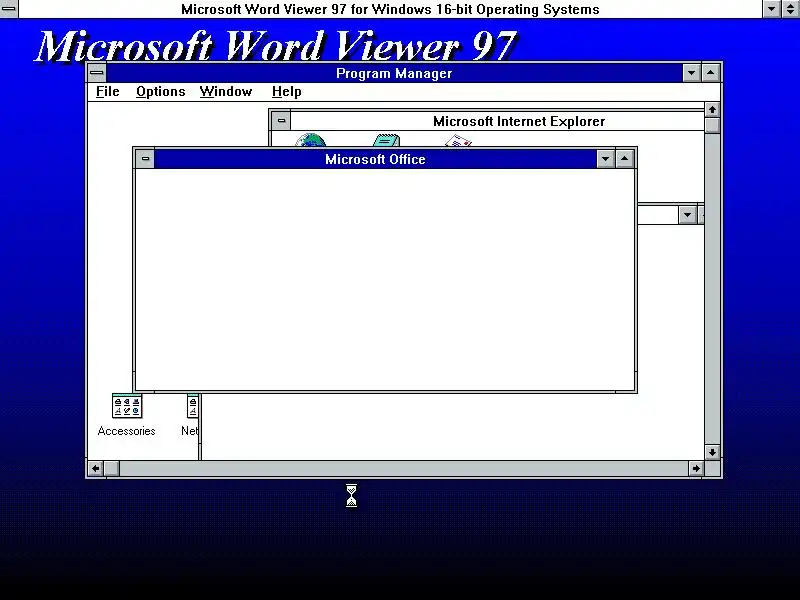
Task: Click the Program Manager scroll left arrow
Action: coord(96,468)
